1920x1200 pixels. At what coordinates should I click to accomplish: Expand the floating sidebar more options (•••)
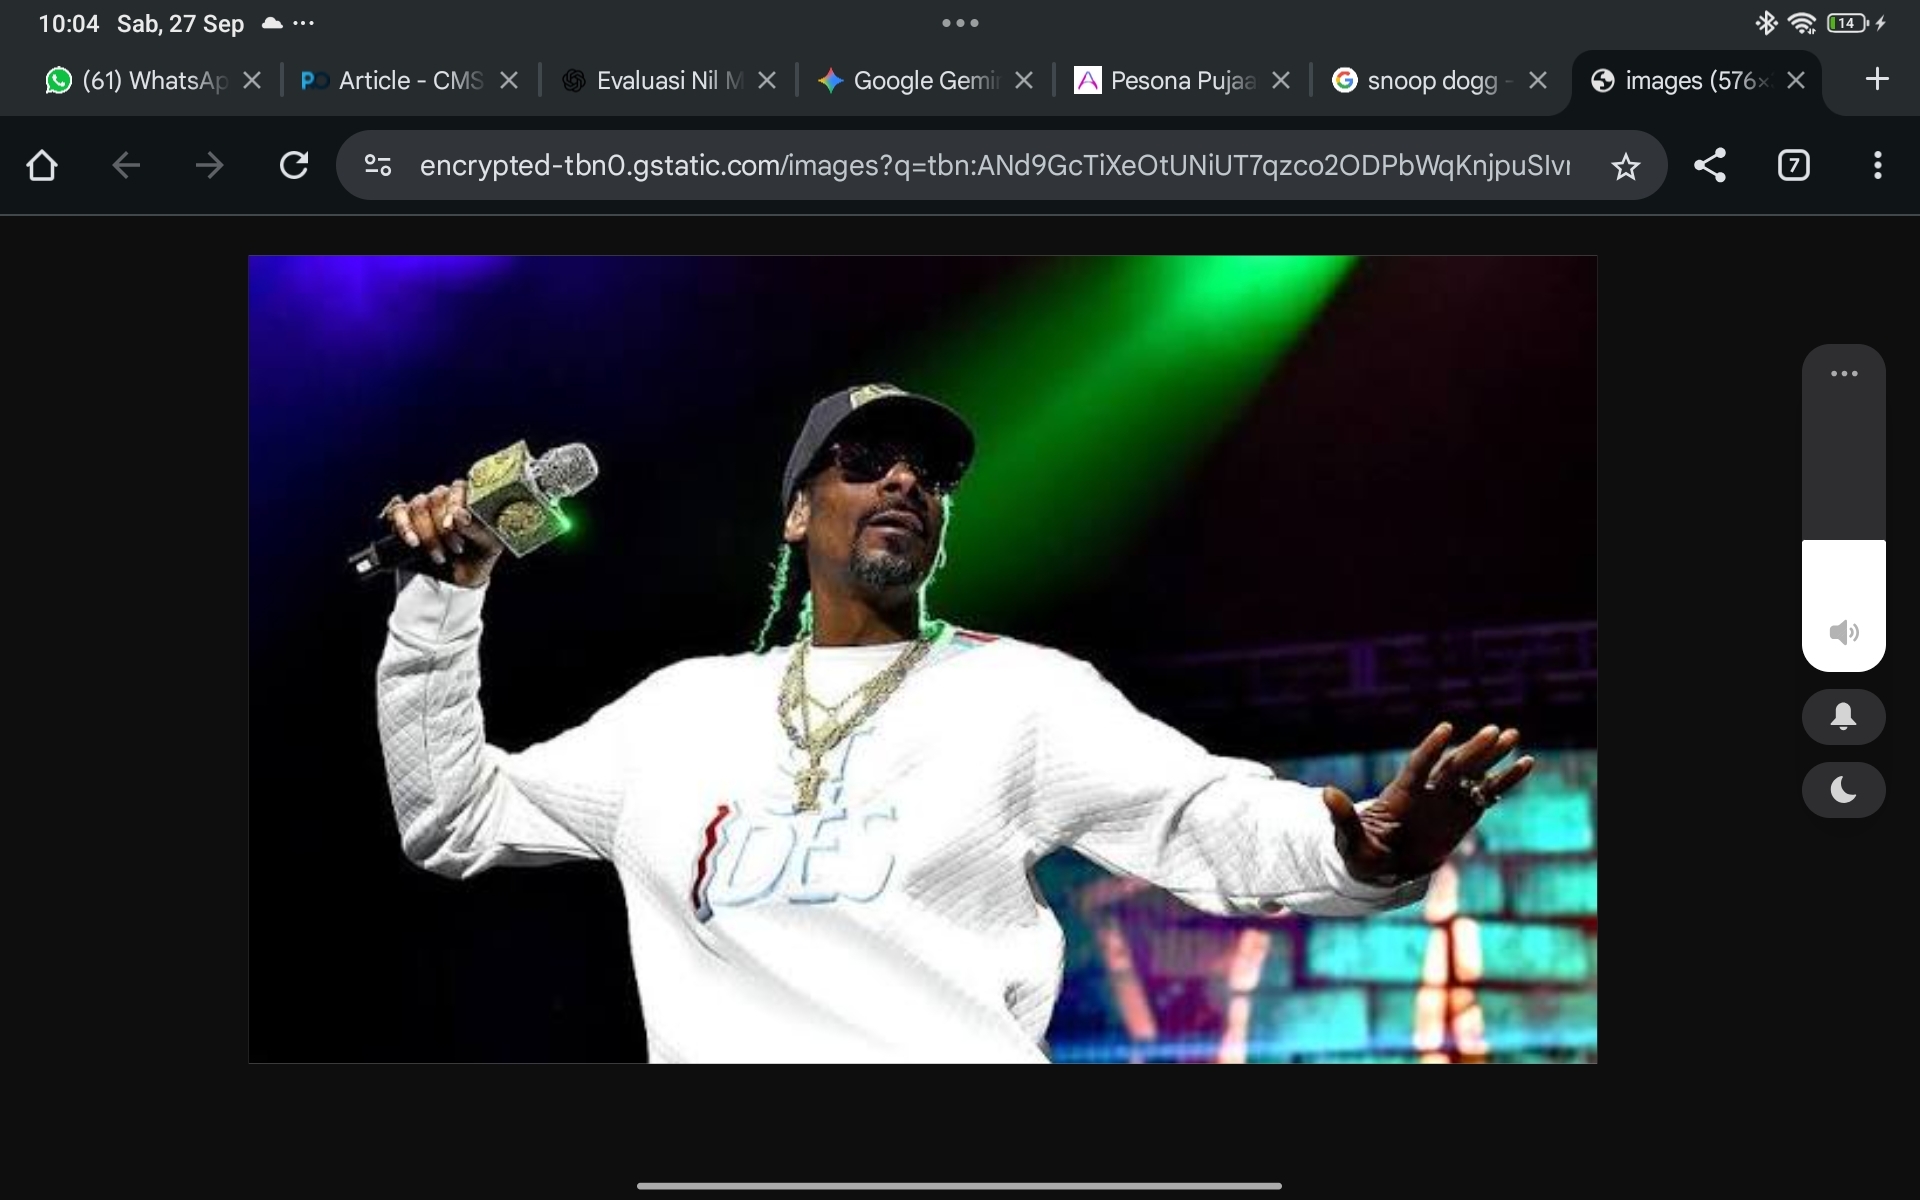(1843, 373)
